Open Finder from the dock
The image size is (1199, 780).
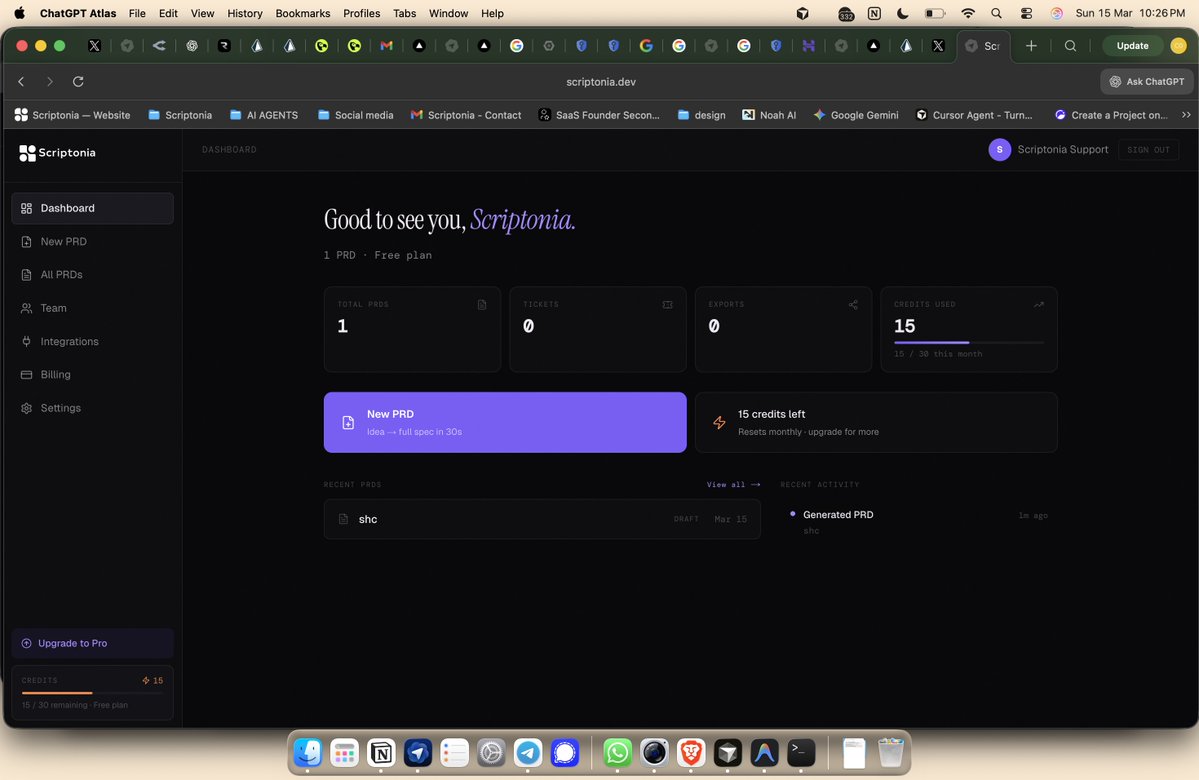[x=307, y=753]
